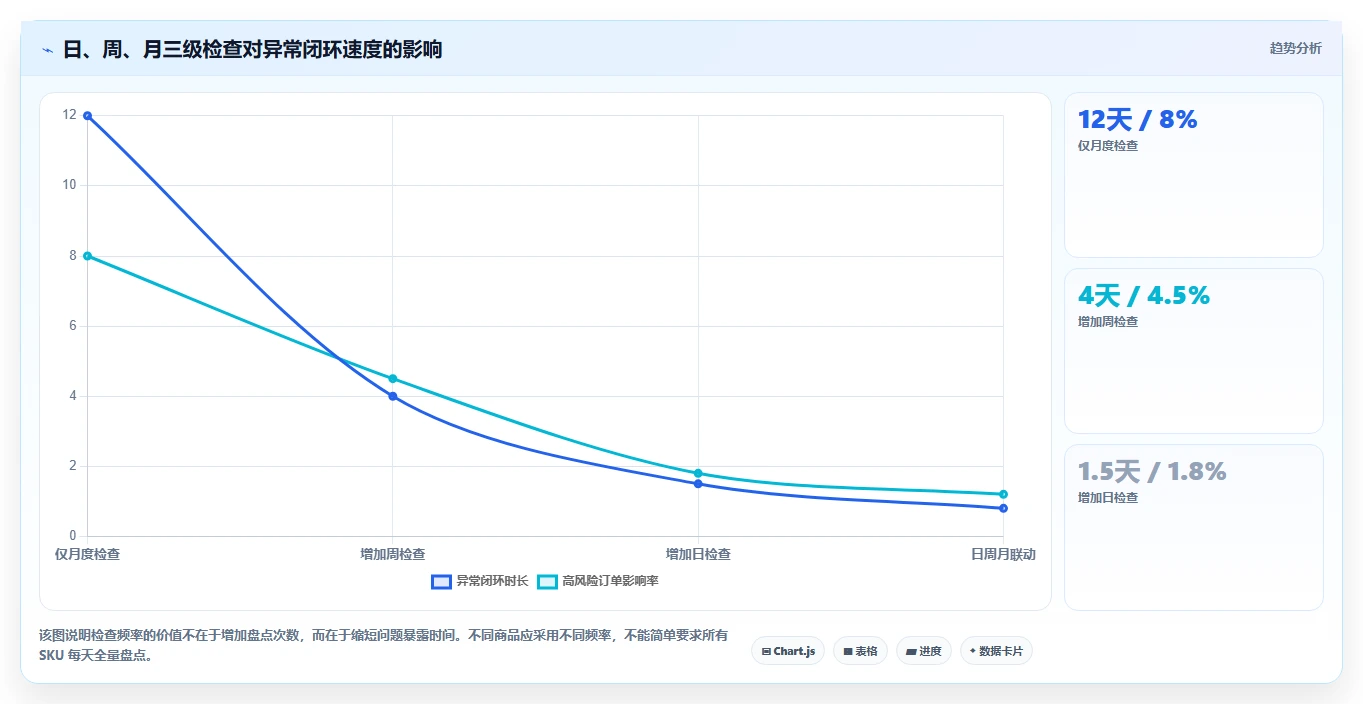Viewport: 1363px width, 704px height.
Task: Click the blue point at 增加周检查 (4)
Action: point(393,396)
